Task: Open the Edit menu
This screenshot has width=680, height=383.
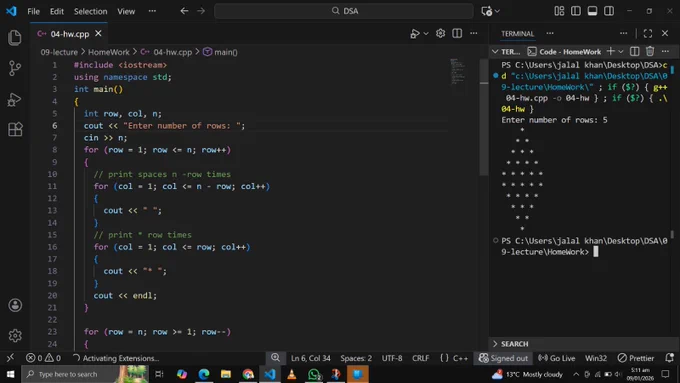Action: click(x=57, y=11)
